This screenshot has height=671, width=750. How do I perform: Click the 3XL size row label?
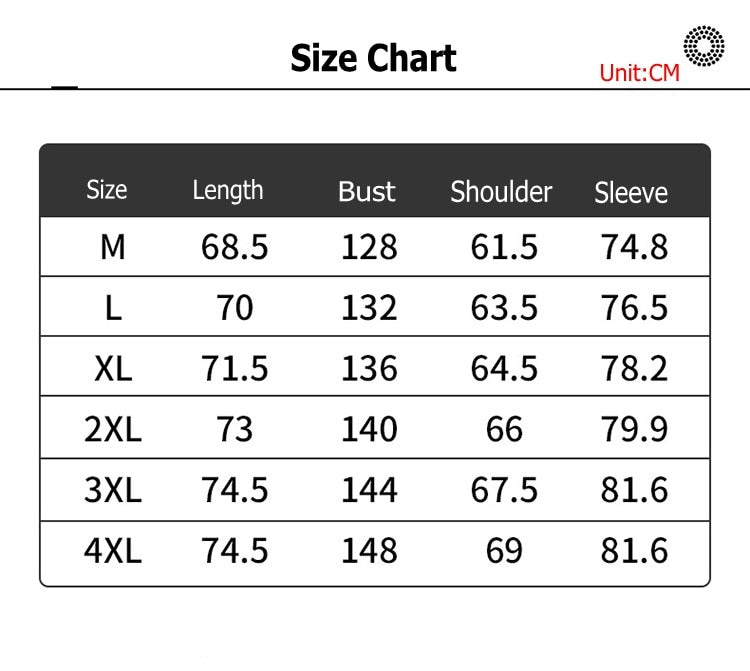(113, 490)
